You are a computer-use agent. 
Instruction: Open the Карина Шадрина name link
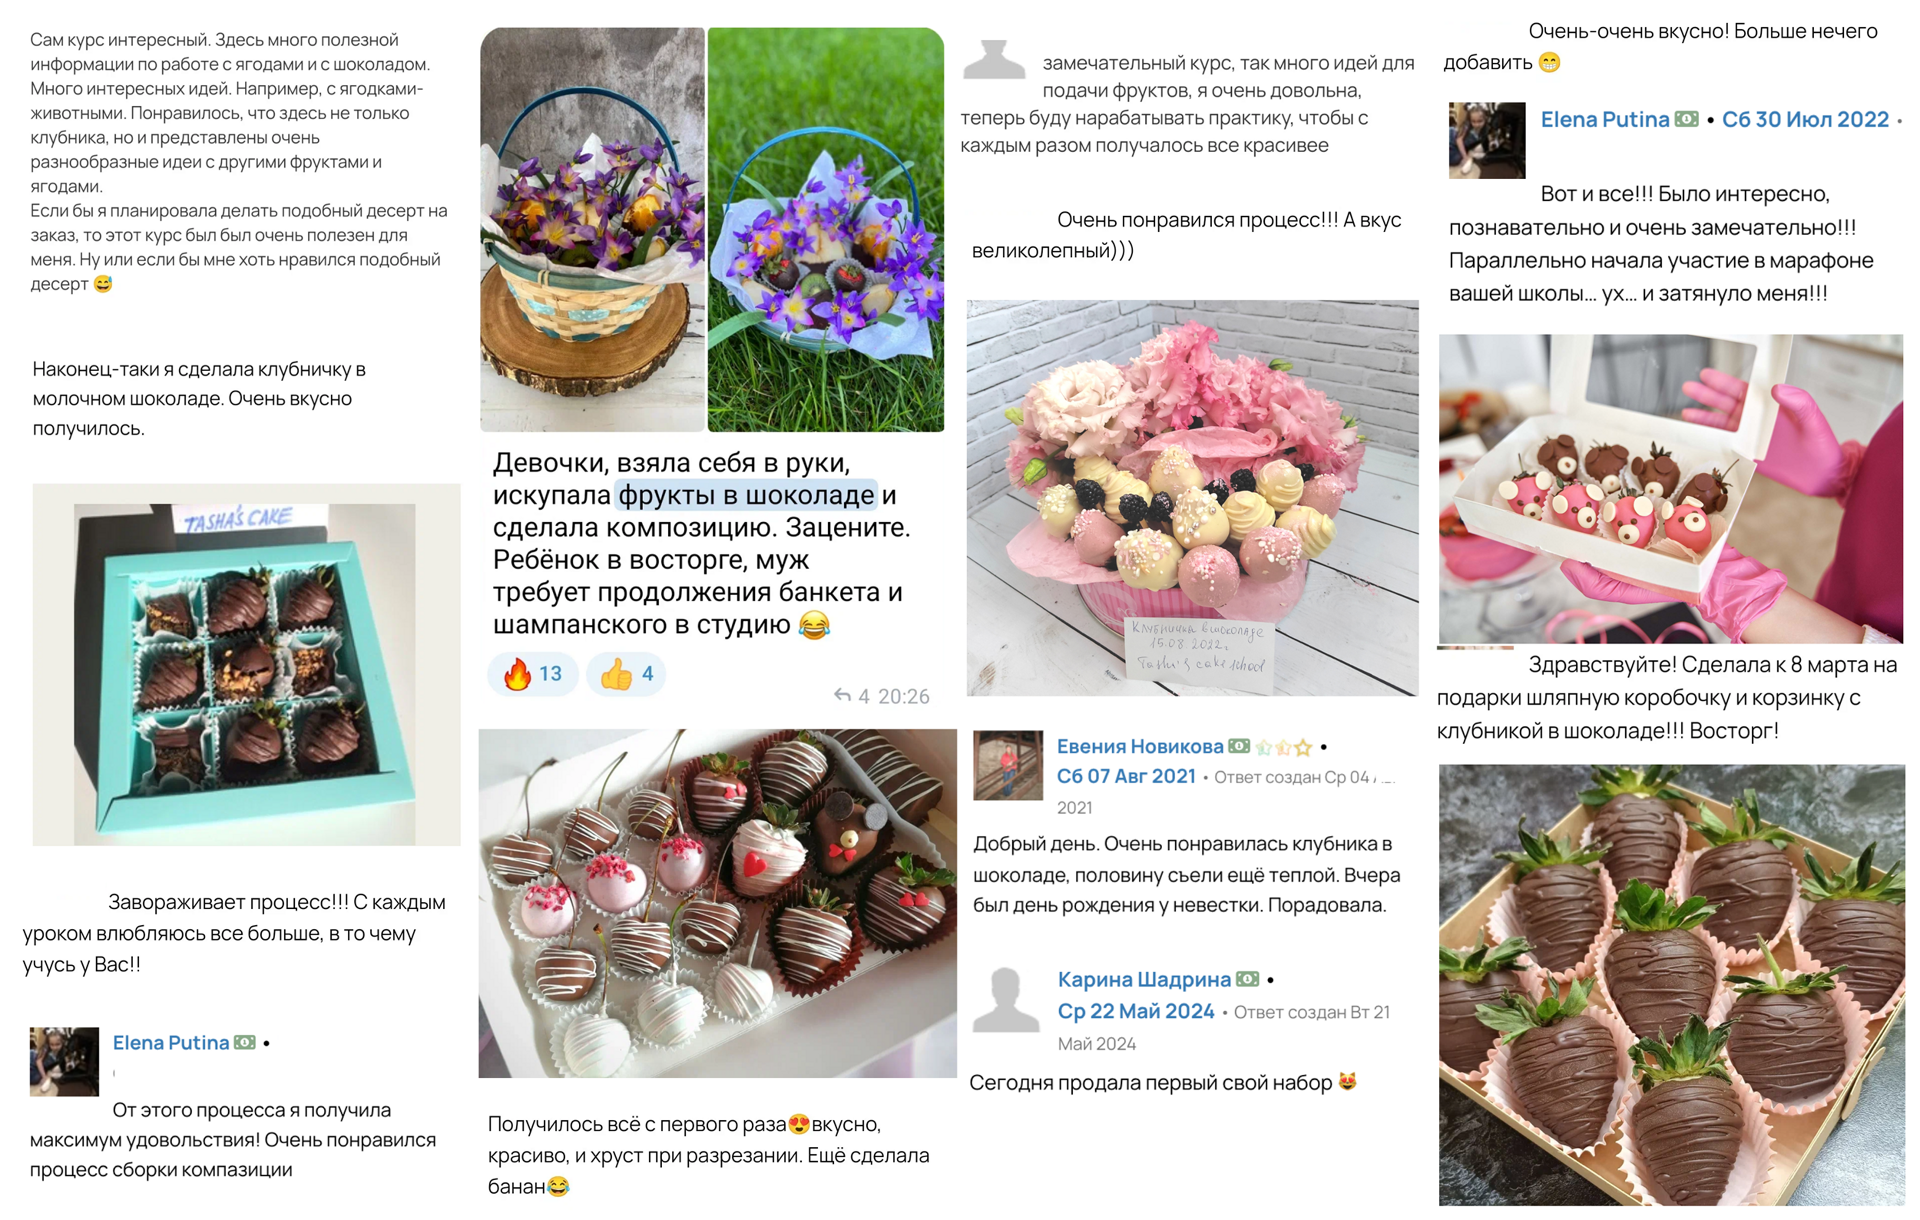pos(1144,979)
